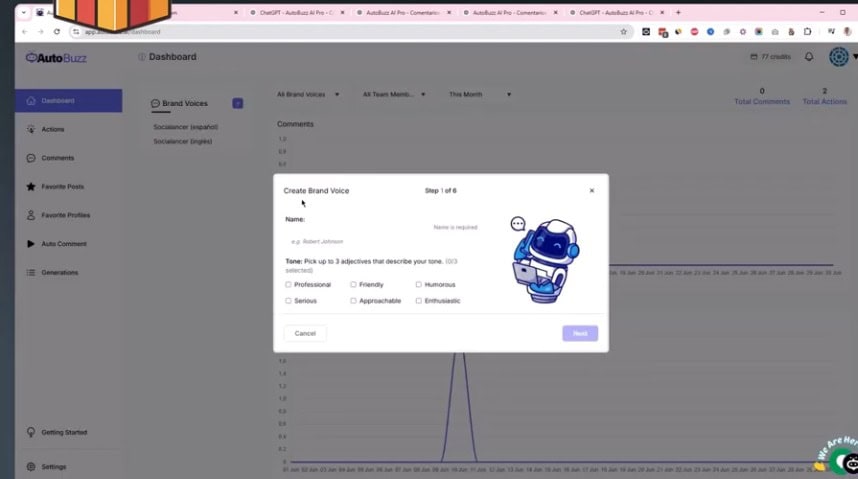Switch to second ChatGPT - AutoBuzz AI Pro tab
Image resolution: width=858 pixels, height=479 pixels.
tap(617, 12)
